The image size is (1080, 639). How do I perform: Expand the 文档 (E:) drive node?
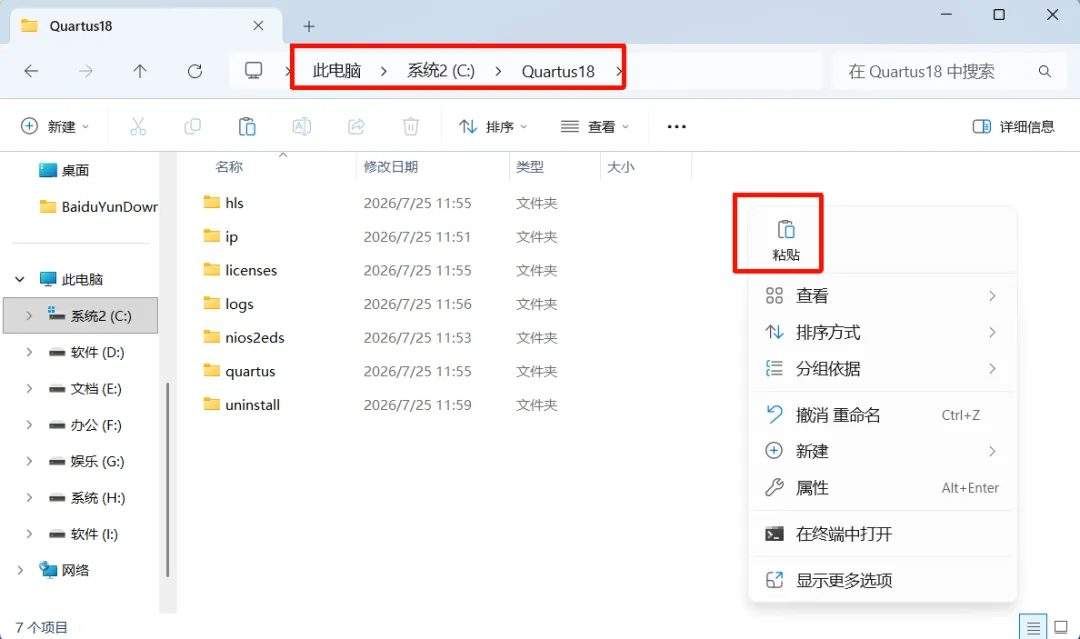[29, 389]
